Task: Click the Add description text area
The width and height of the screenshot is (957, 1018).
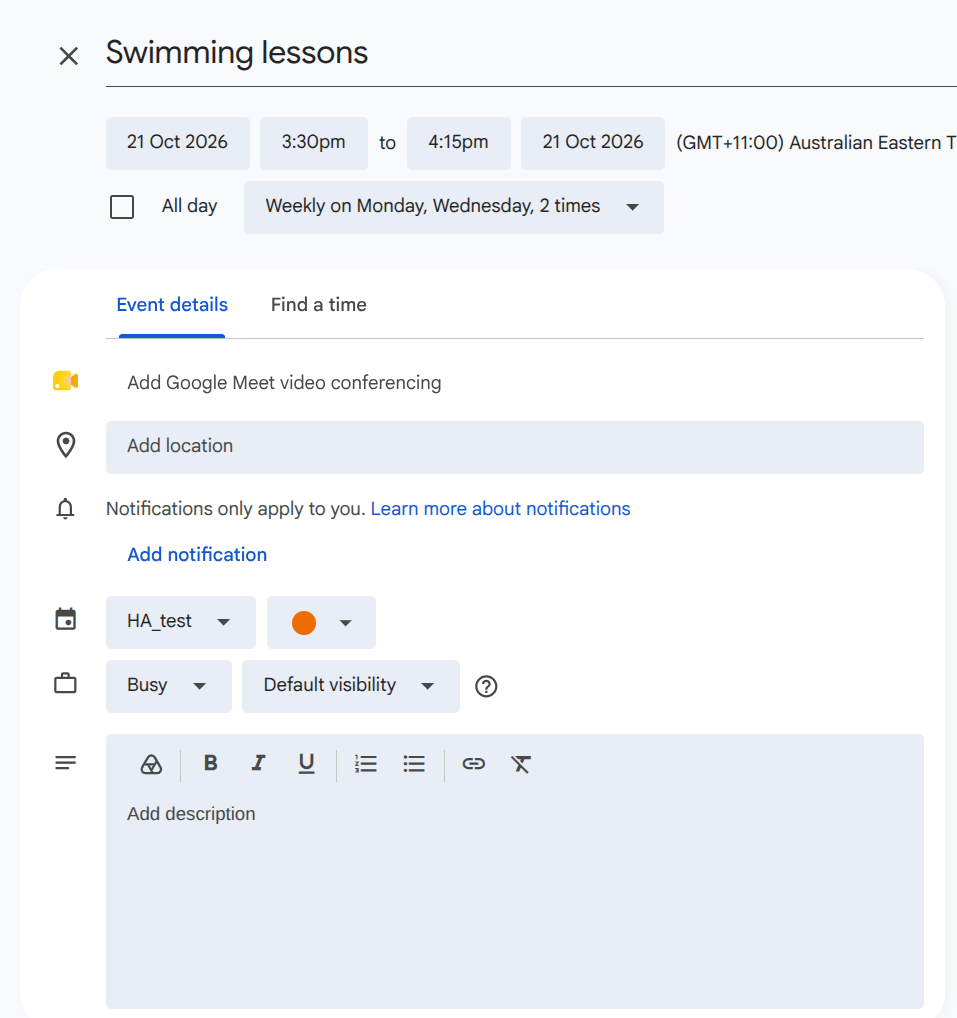Action: [x=515, y=900]
